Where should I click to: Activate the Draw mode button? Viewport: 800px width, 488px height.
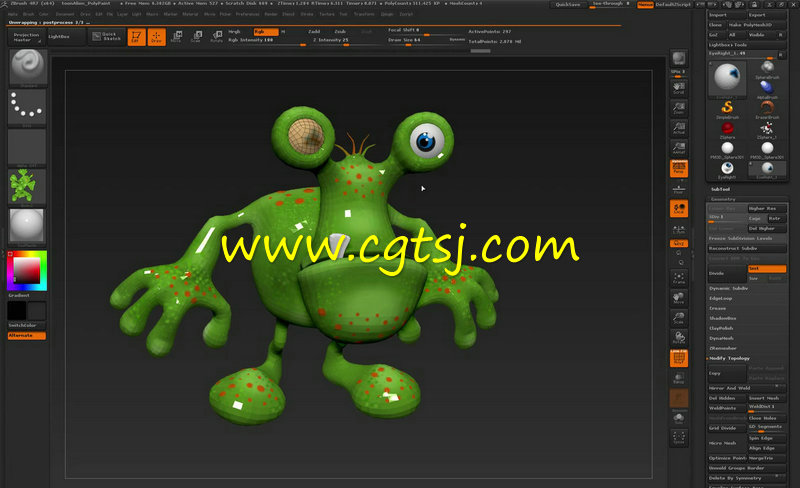[x=157, y=37]
